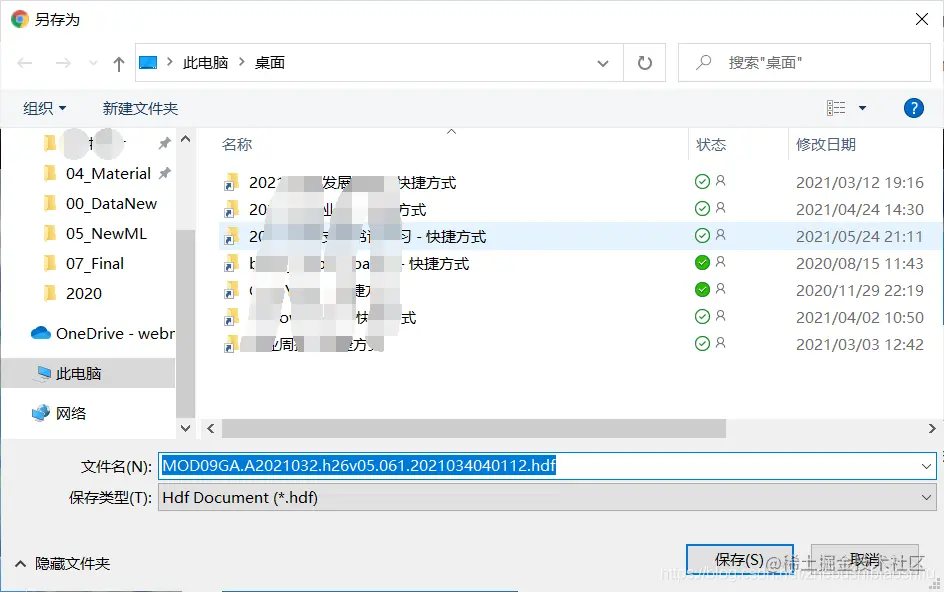Open recent locations dropdown chevron

[x=93, y=63]
